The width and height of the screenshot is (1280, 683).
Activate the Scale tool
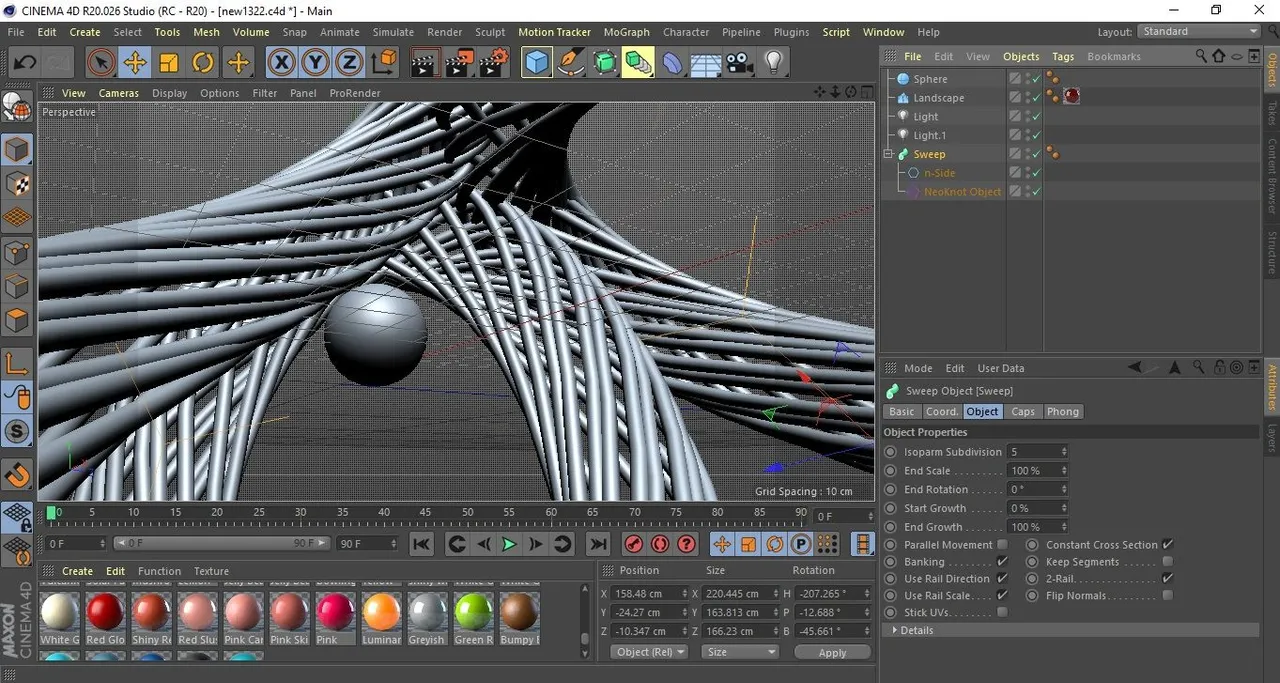169,63
